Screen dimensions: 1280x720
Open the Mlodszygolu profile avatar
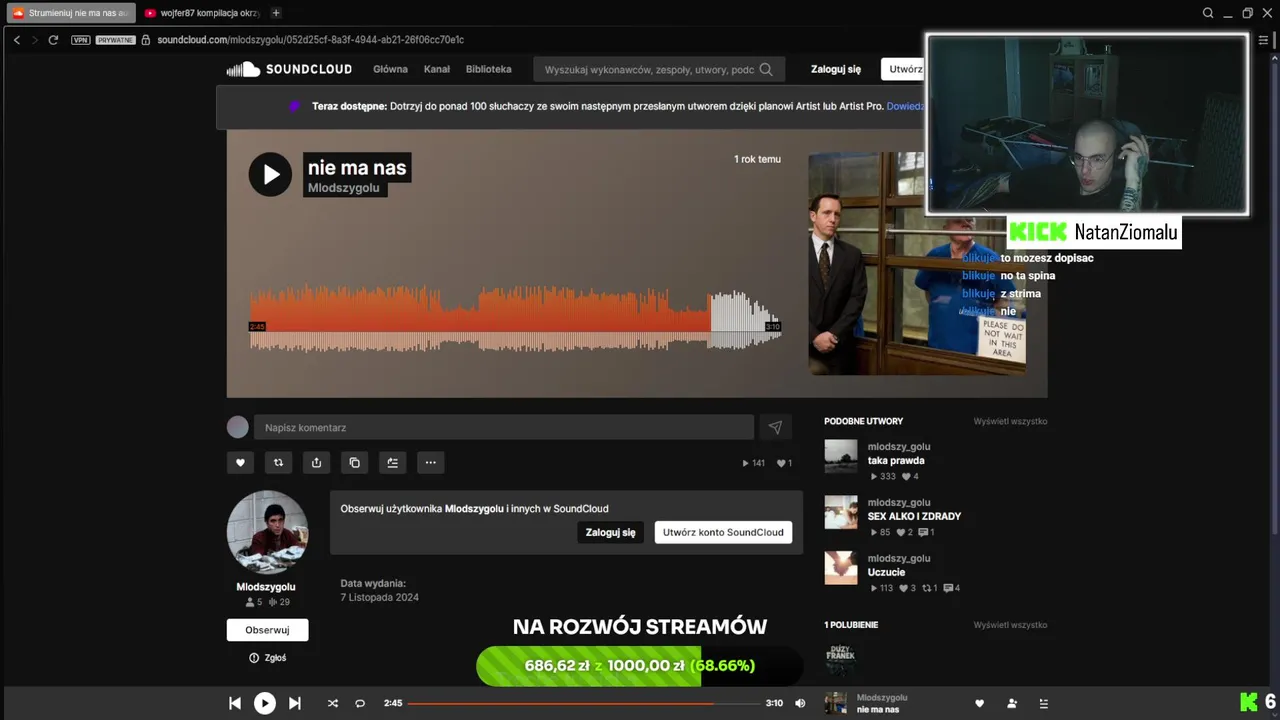(x=267, y=531)
